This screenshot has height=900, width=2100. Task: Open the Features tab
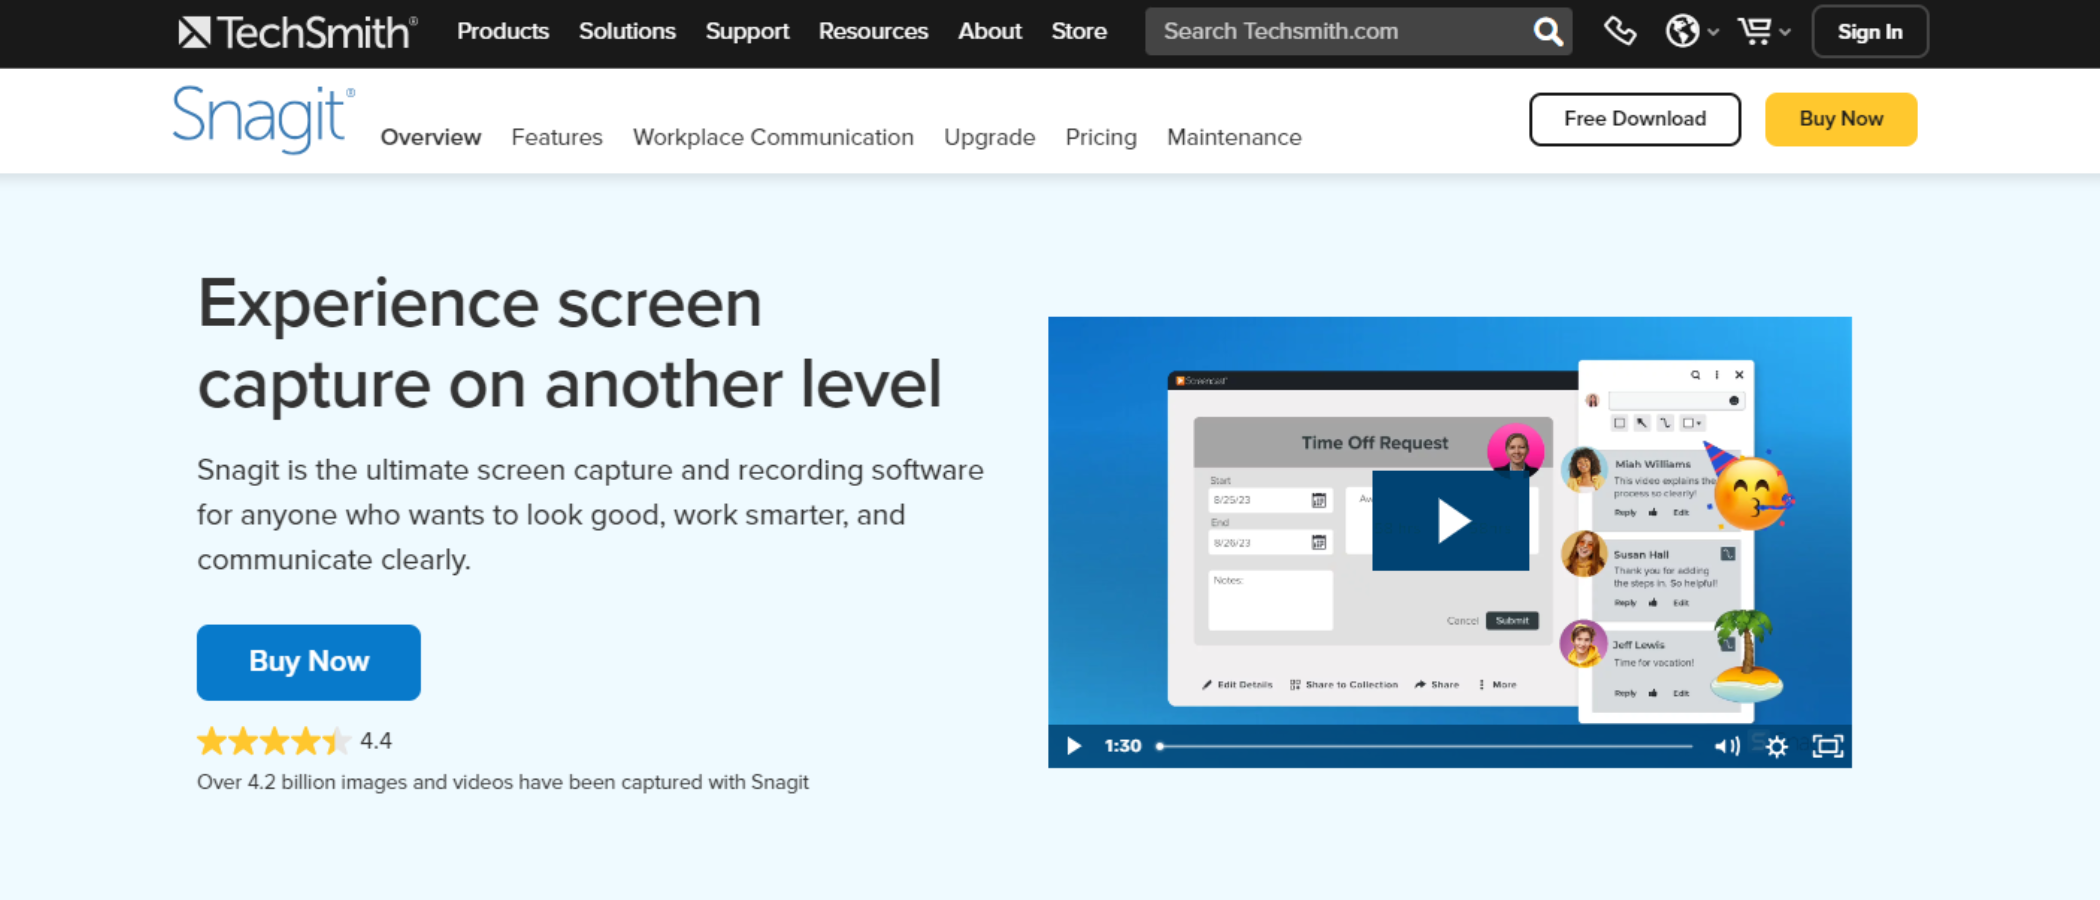pyautogui.click(x=557, y=137)
